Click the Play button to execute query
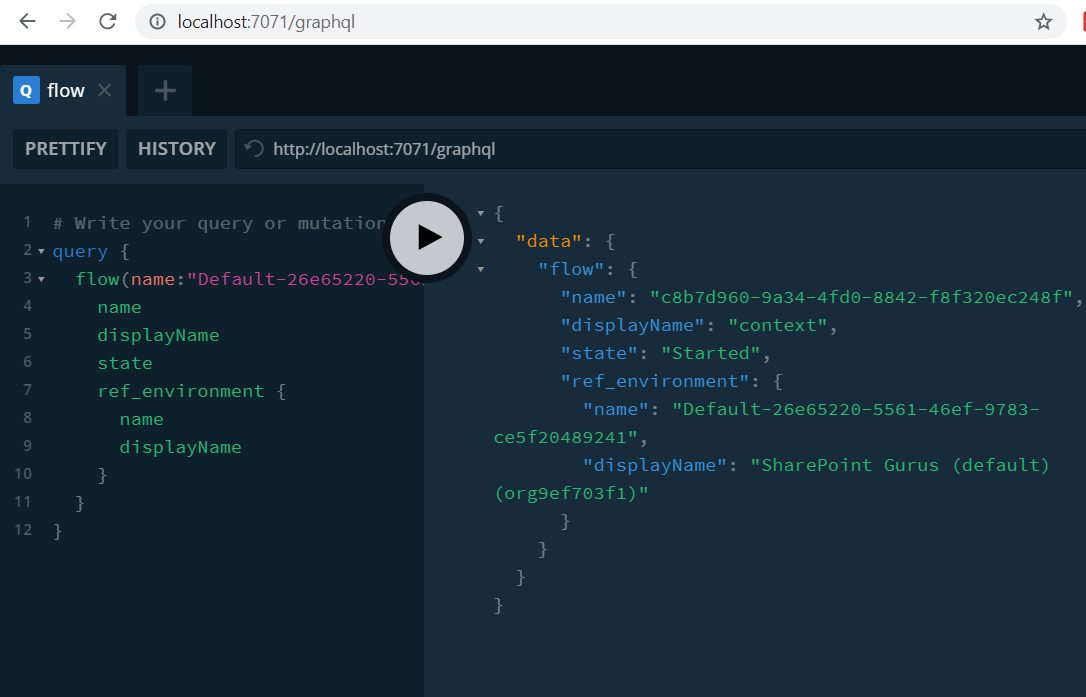The height and width of the screenshot is (697, 1086). [427, 237]
